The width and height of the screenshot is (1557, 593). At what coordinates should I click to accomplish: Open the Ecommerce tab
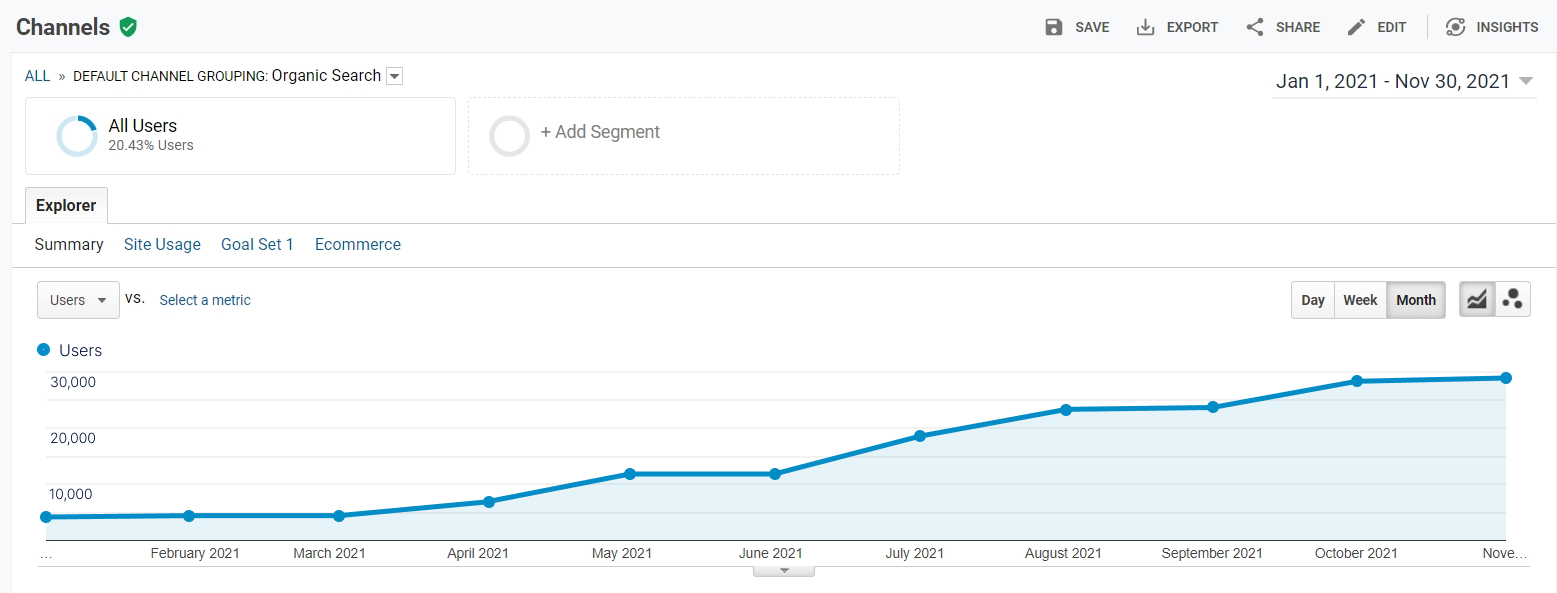tap(358, 244)
